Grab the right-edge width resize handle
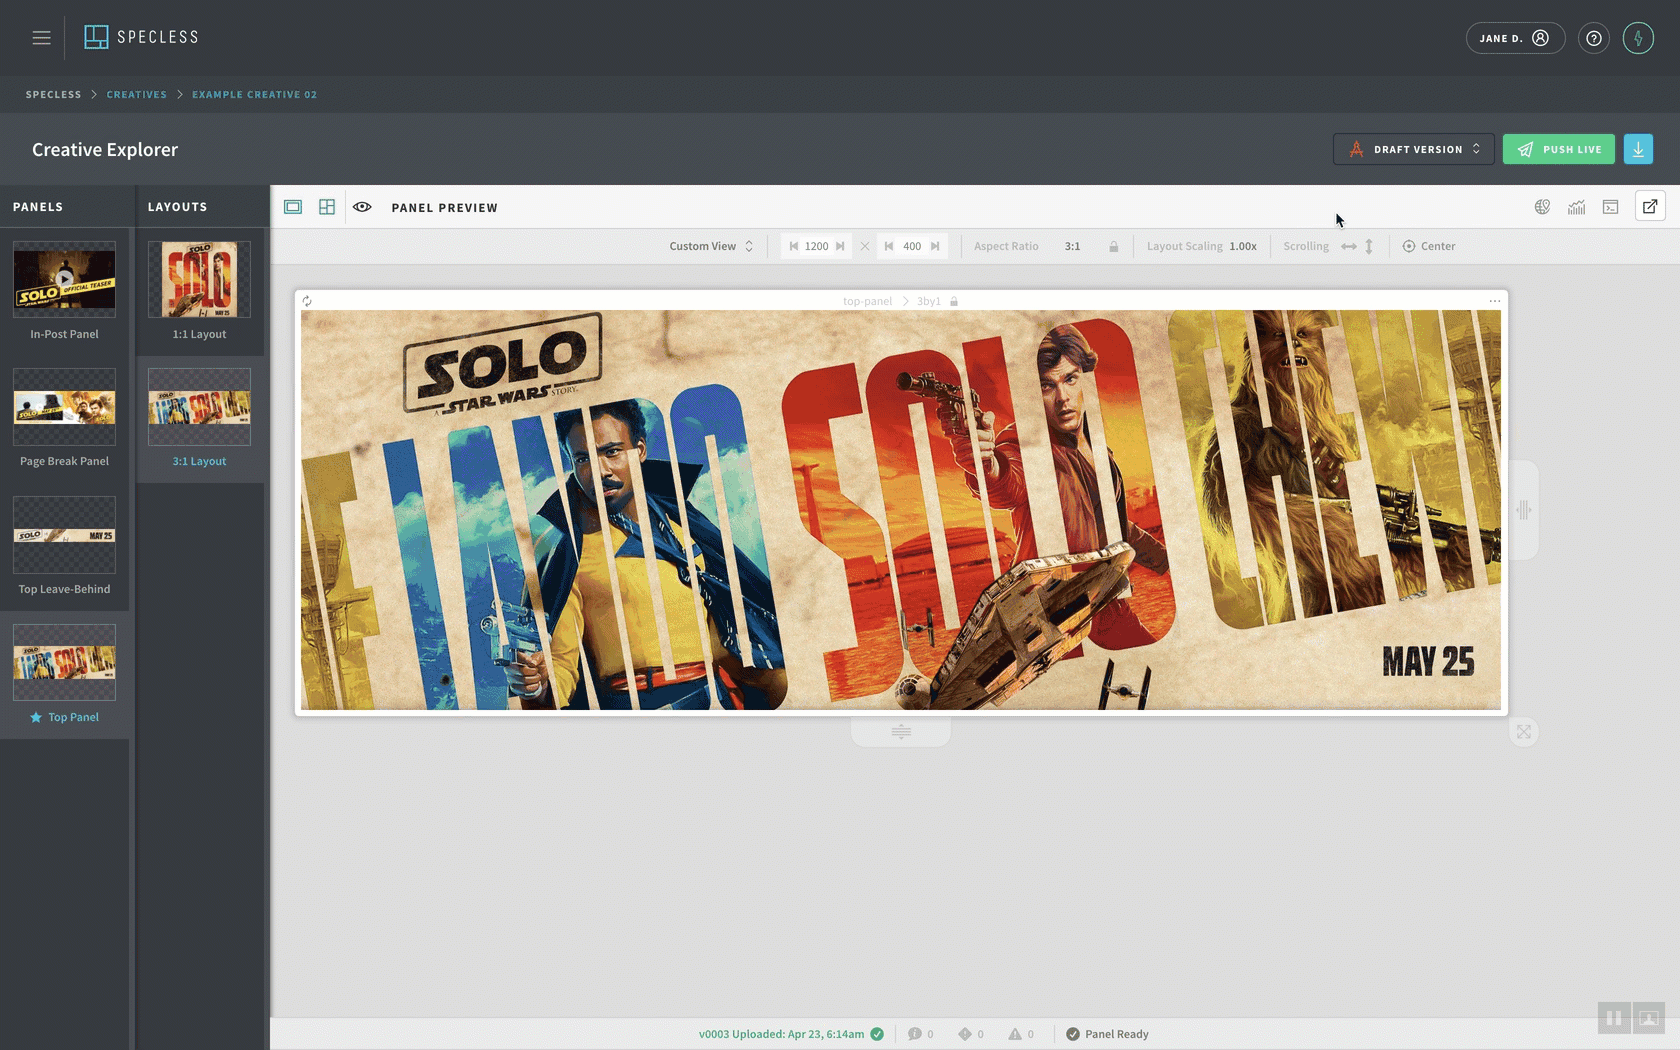1680x1050 pixels. [x=1523, y=510]
